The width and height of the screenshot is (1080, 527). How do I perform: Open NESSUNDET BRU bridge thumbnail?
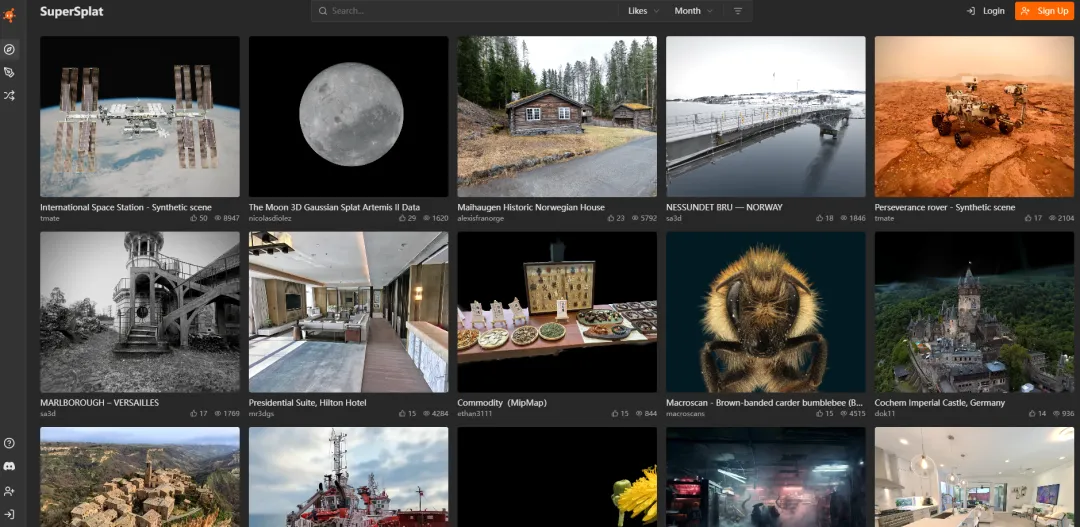point(766,116)
